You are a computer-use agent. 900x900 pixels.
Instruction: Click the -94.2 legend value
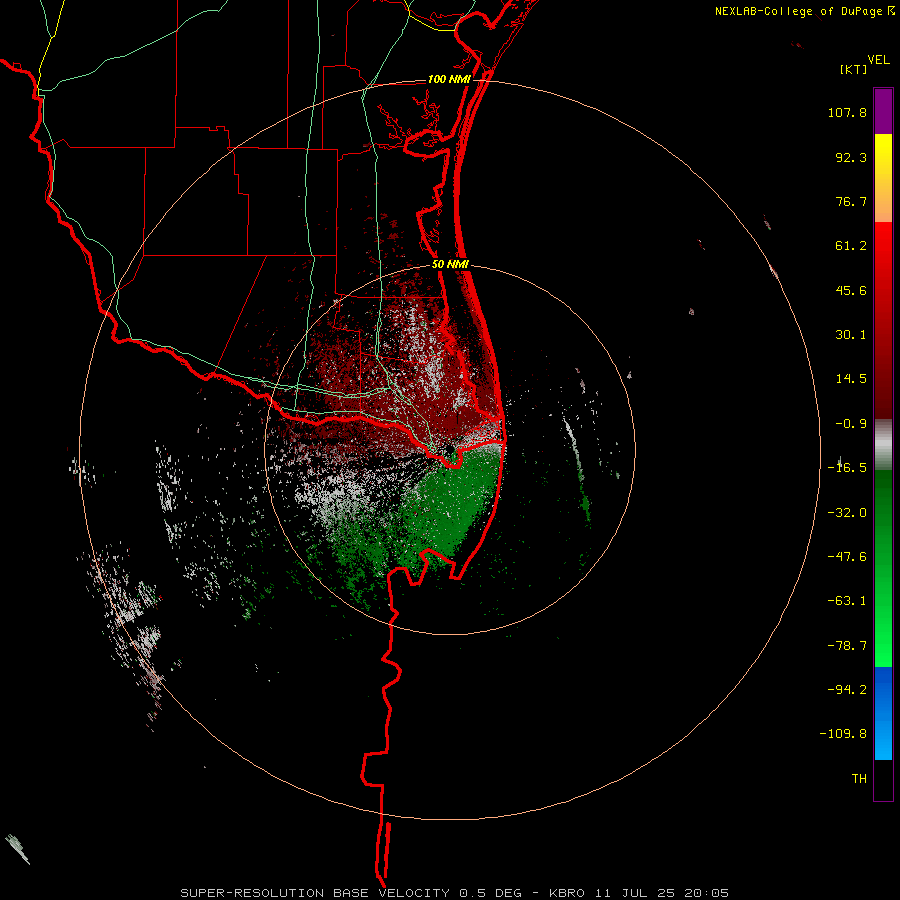(x=847, y=690)
